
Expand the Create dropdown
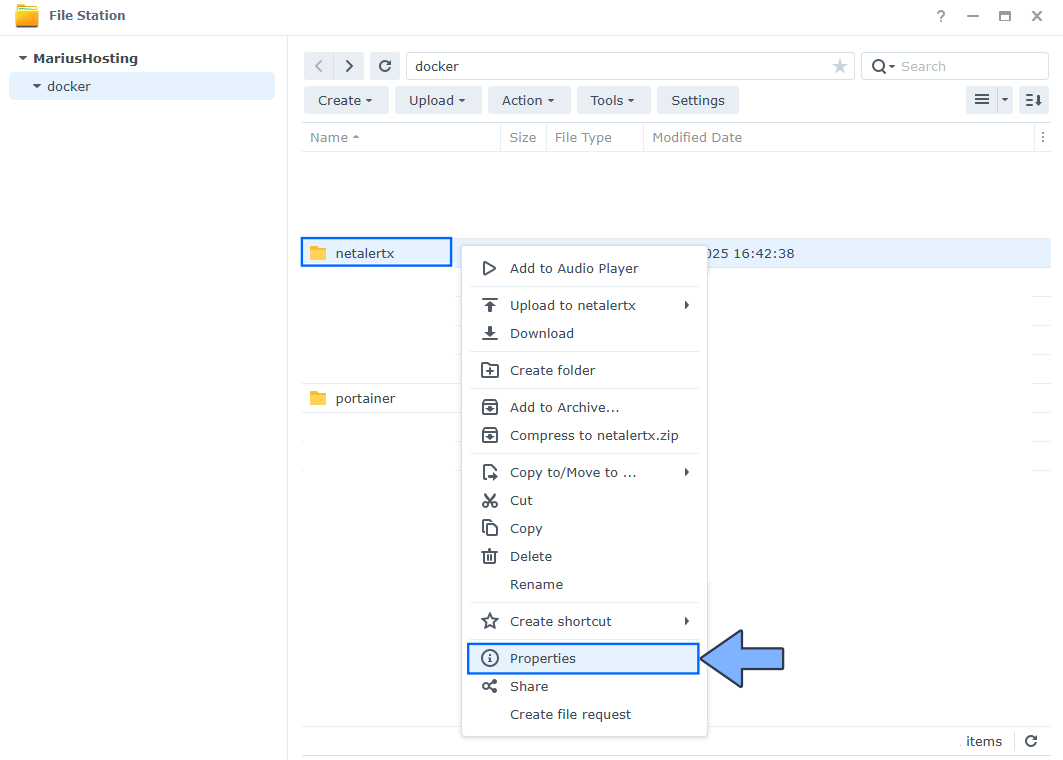click(345, 100)
